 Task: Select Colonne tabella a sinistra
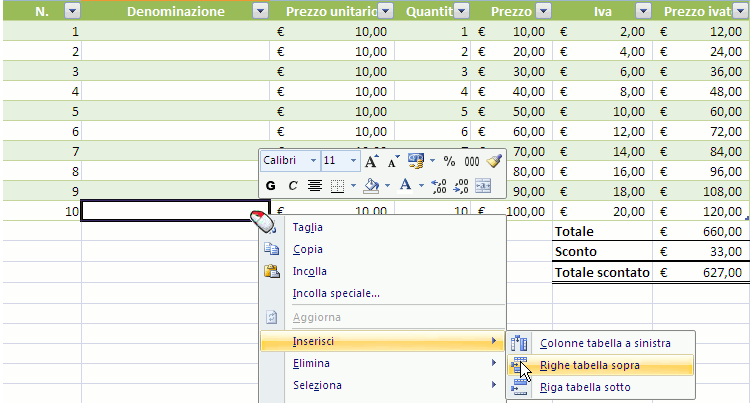click(x=601, y=343)
